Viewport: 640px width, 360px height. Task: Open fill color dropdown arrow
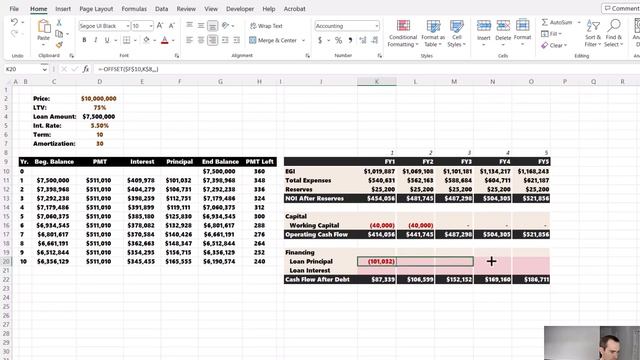[x=155, y=40]
